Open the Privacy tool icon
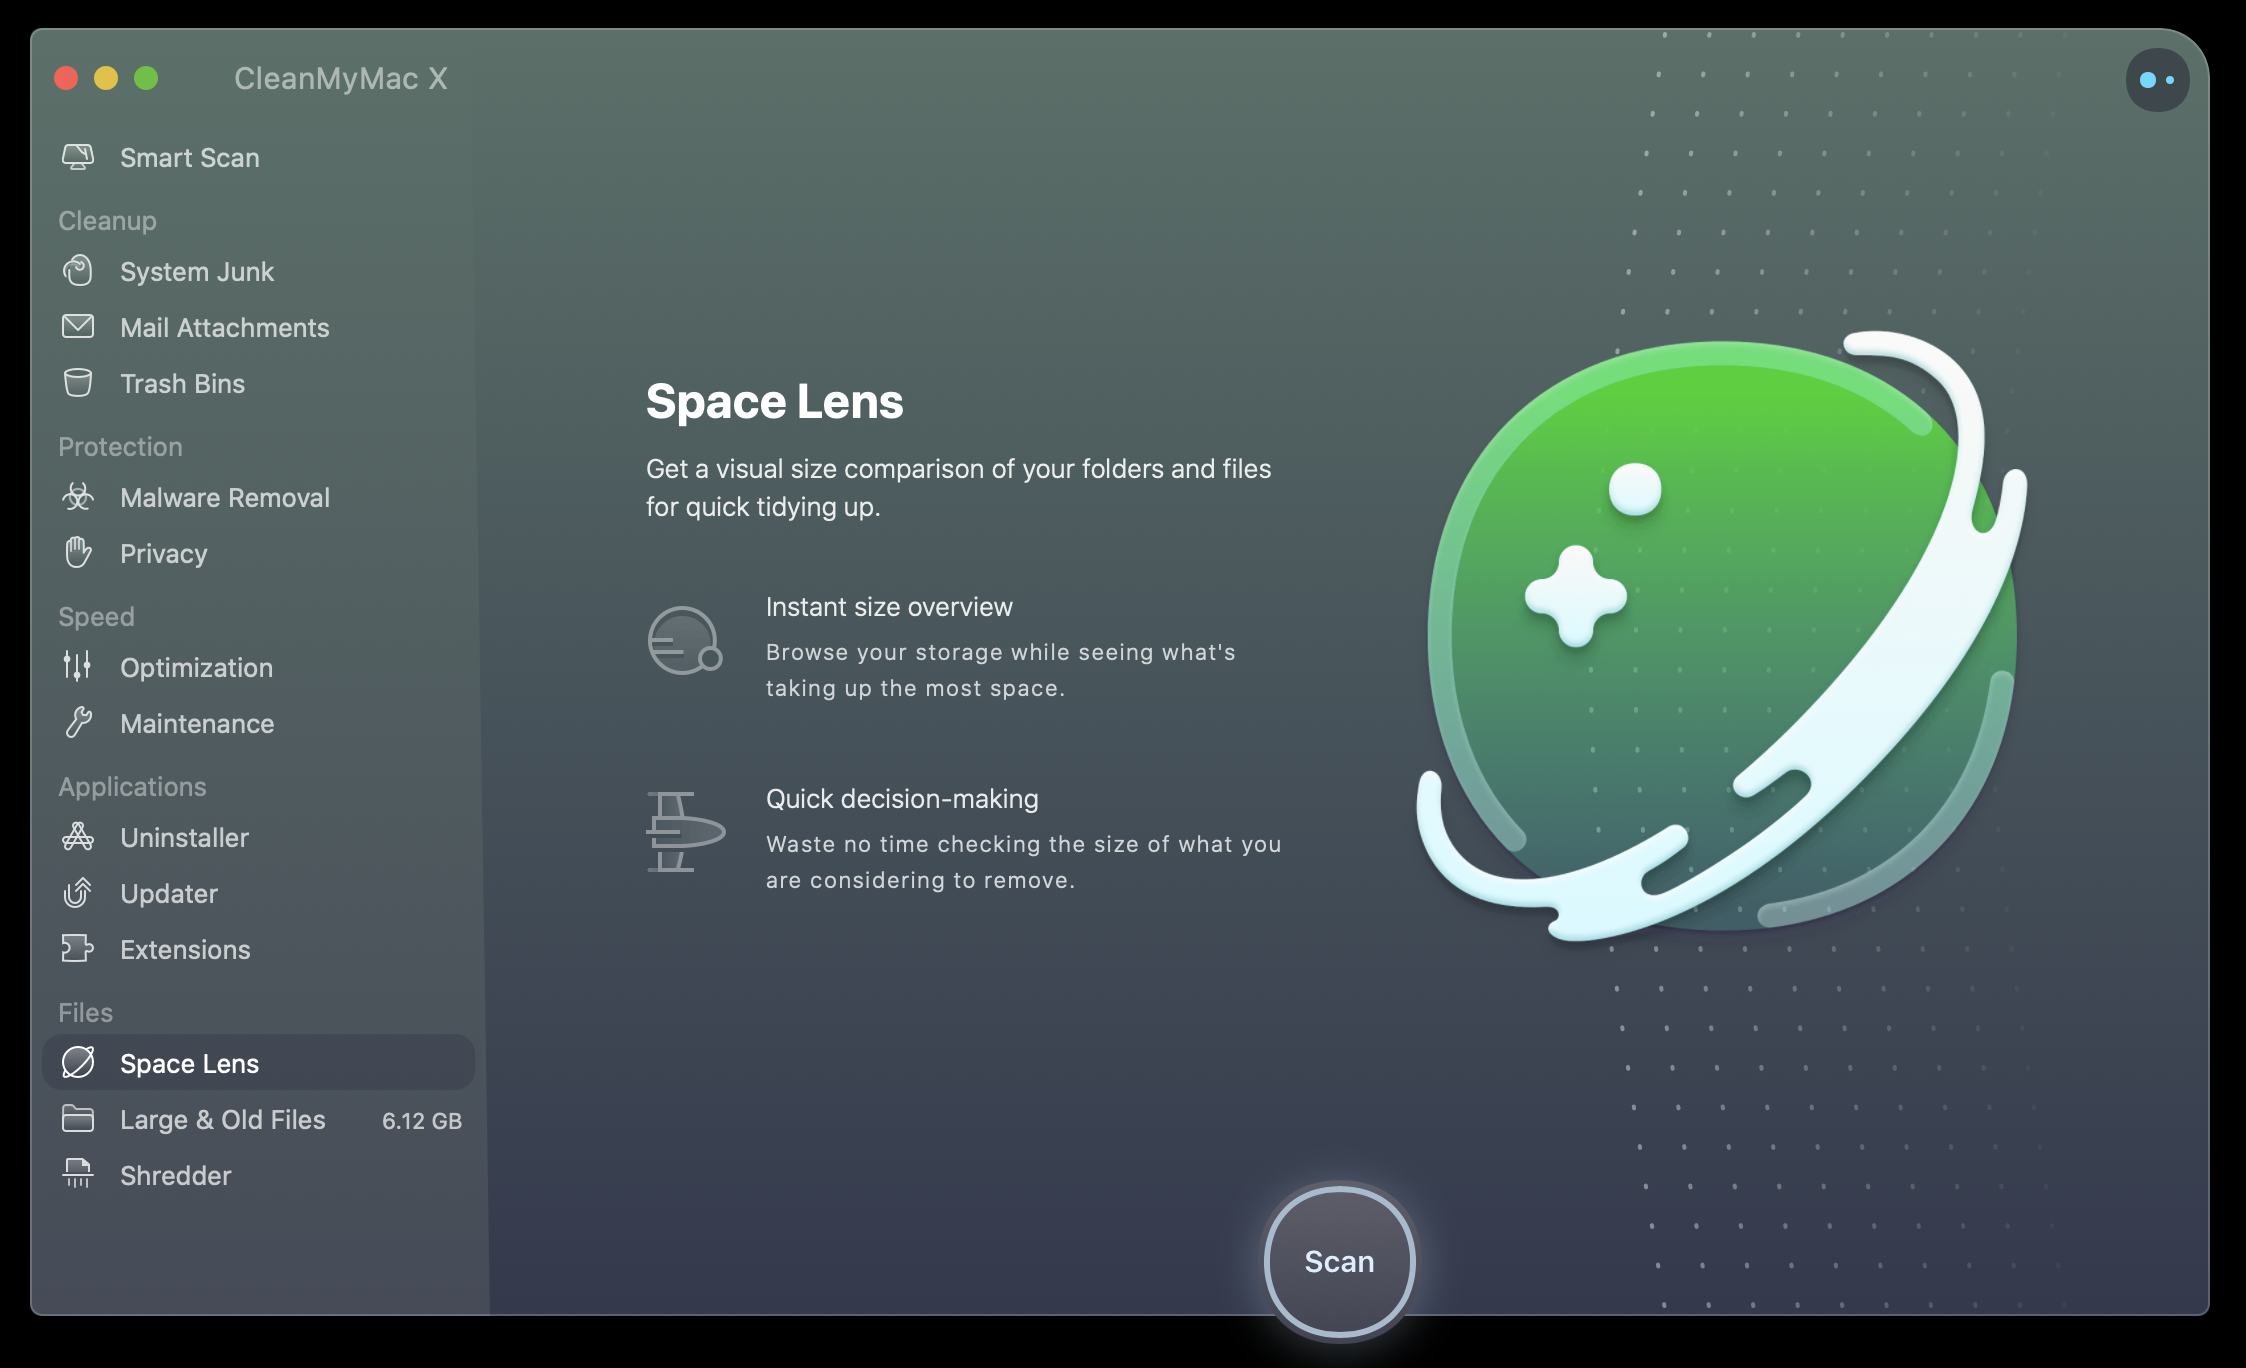This screenshot has height=1368, width=2246. click(80, 552)
